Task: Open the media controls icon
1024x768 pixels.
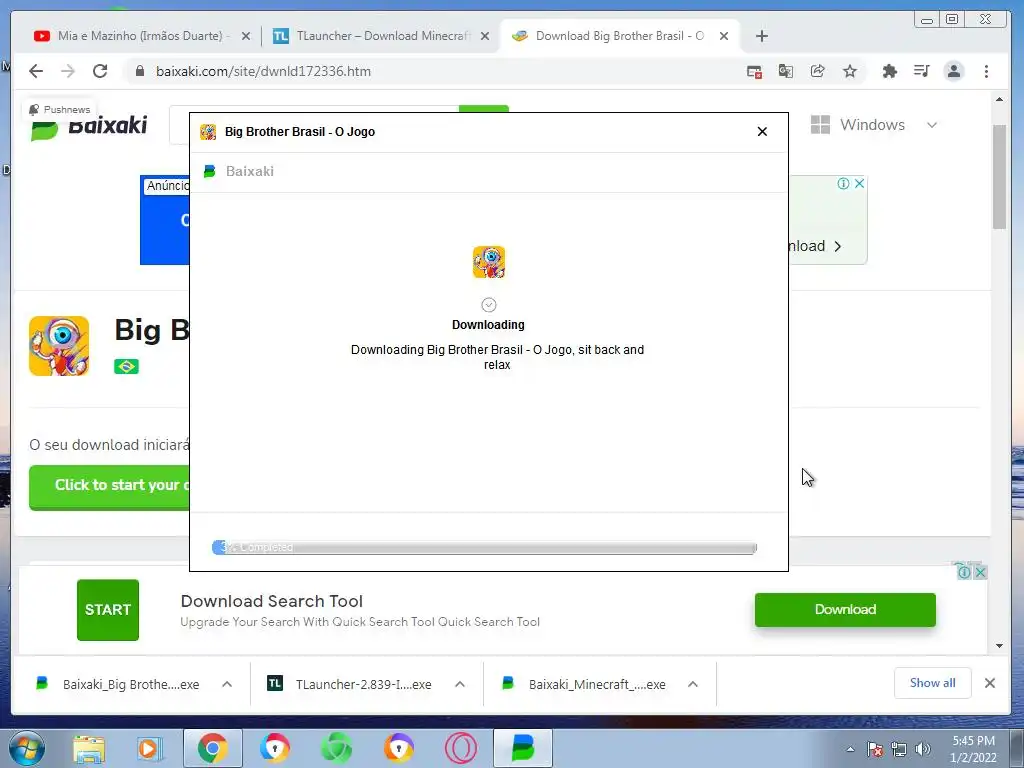Action: point(921,71)
